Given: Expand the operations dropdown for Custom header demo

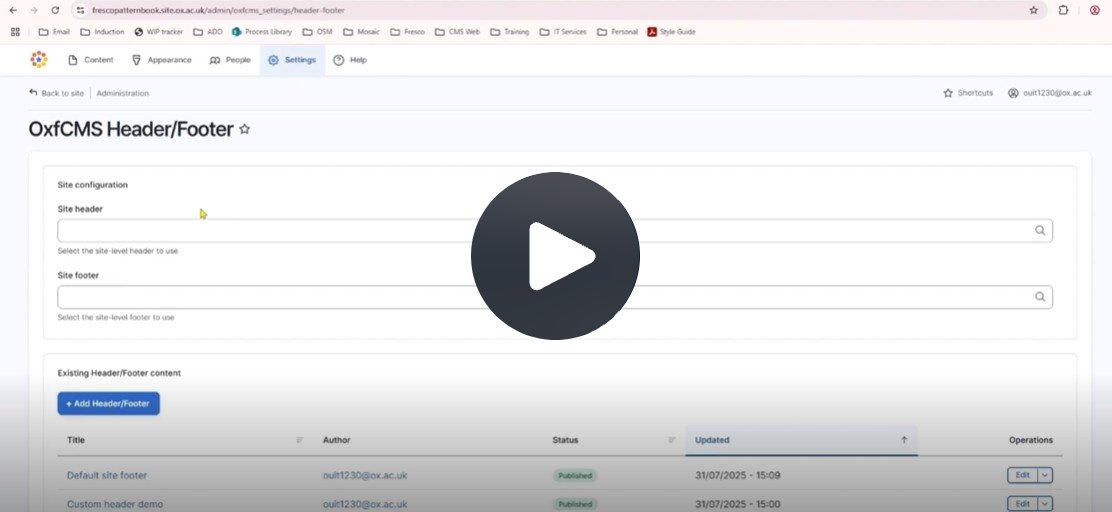Looking at the screenshot, I should point(1045,503).
